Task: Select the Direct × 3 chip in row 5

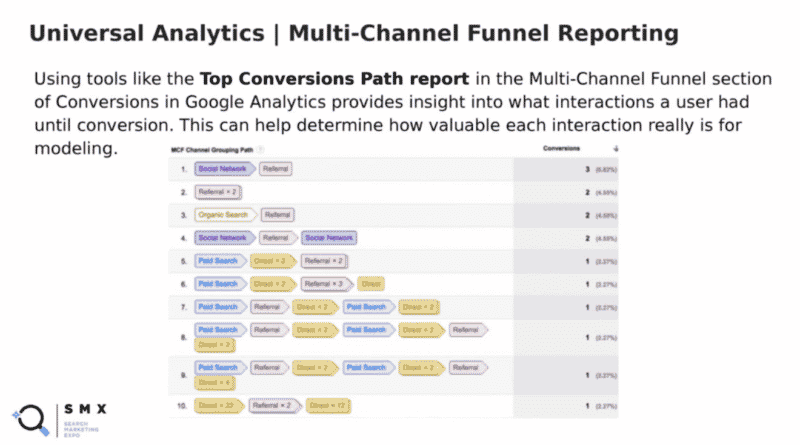Action: [272, 261]
